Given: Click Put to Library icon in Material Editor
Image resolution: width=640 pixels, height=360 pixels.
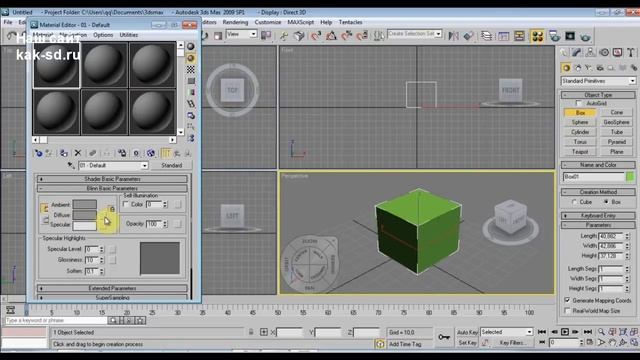Looking at the screenshot, I should click(122, 153).
